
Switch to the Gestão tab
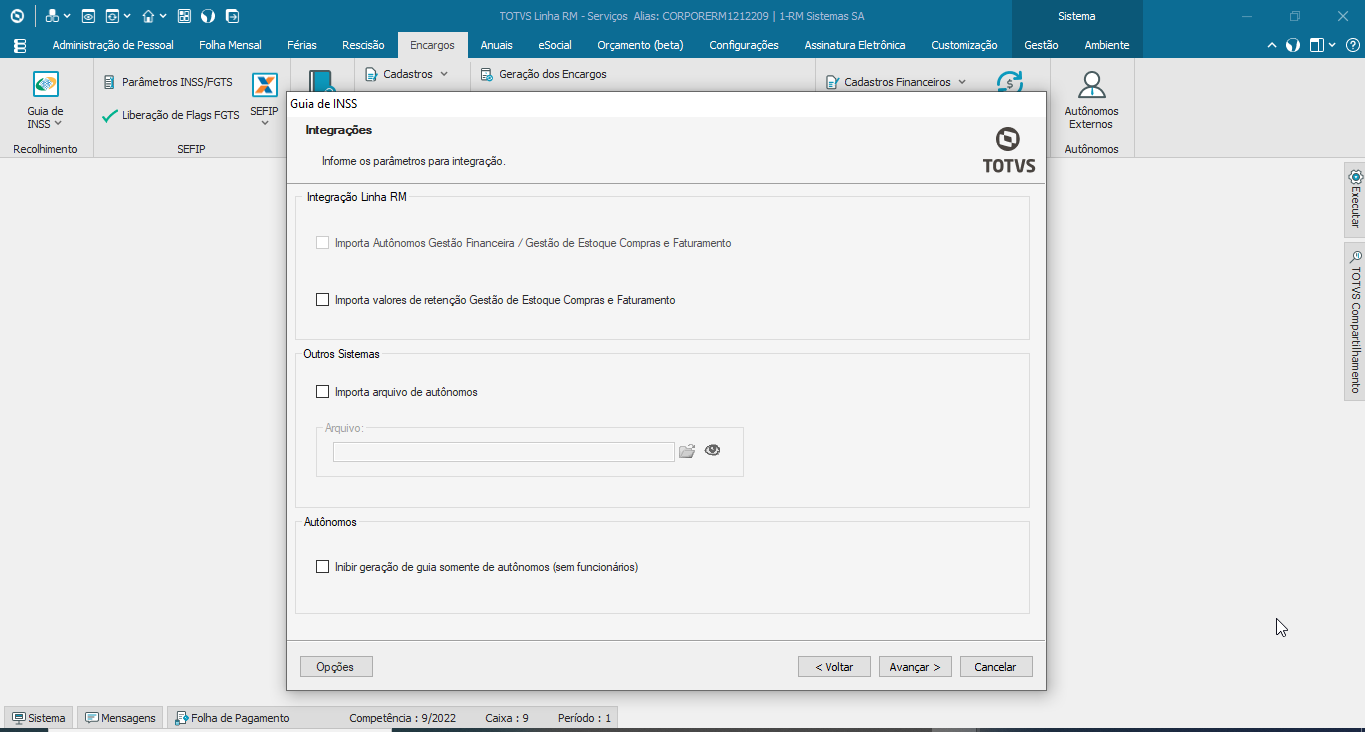pyautogui.click(x=1041, y=45)
